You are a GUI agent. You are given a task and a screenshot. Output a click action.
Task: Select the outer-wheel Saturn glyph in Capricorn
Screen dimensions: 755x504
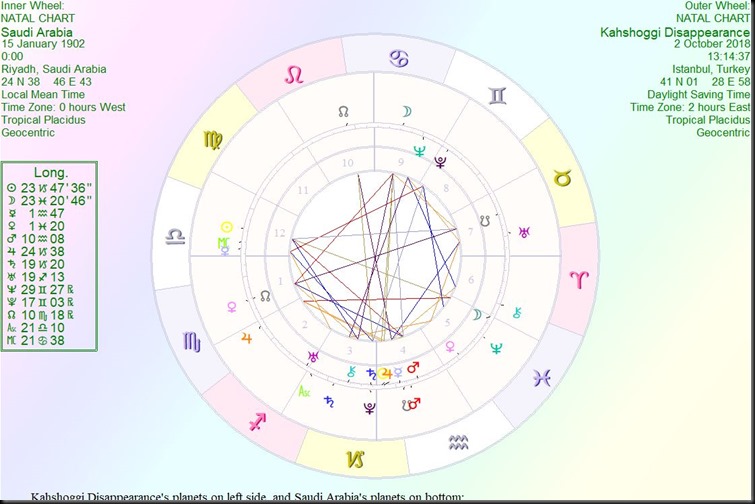click(329, 401)
